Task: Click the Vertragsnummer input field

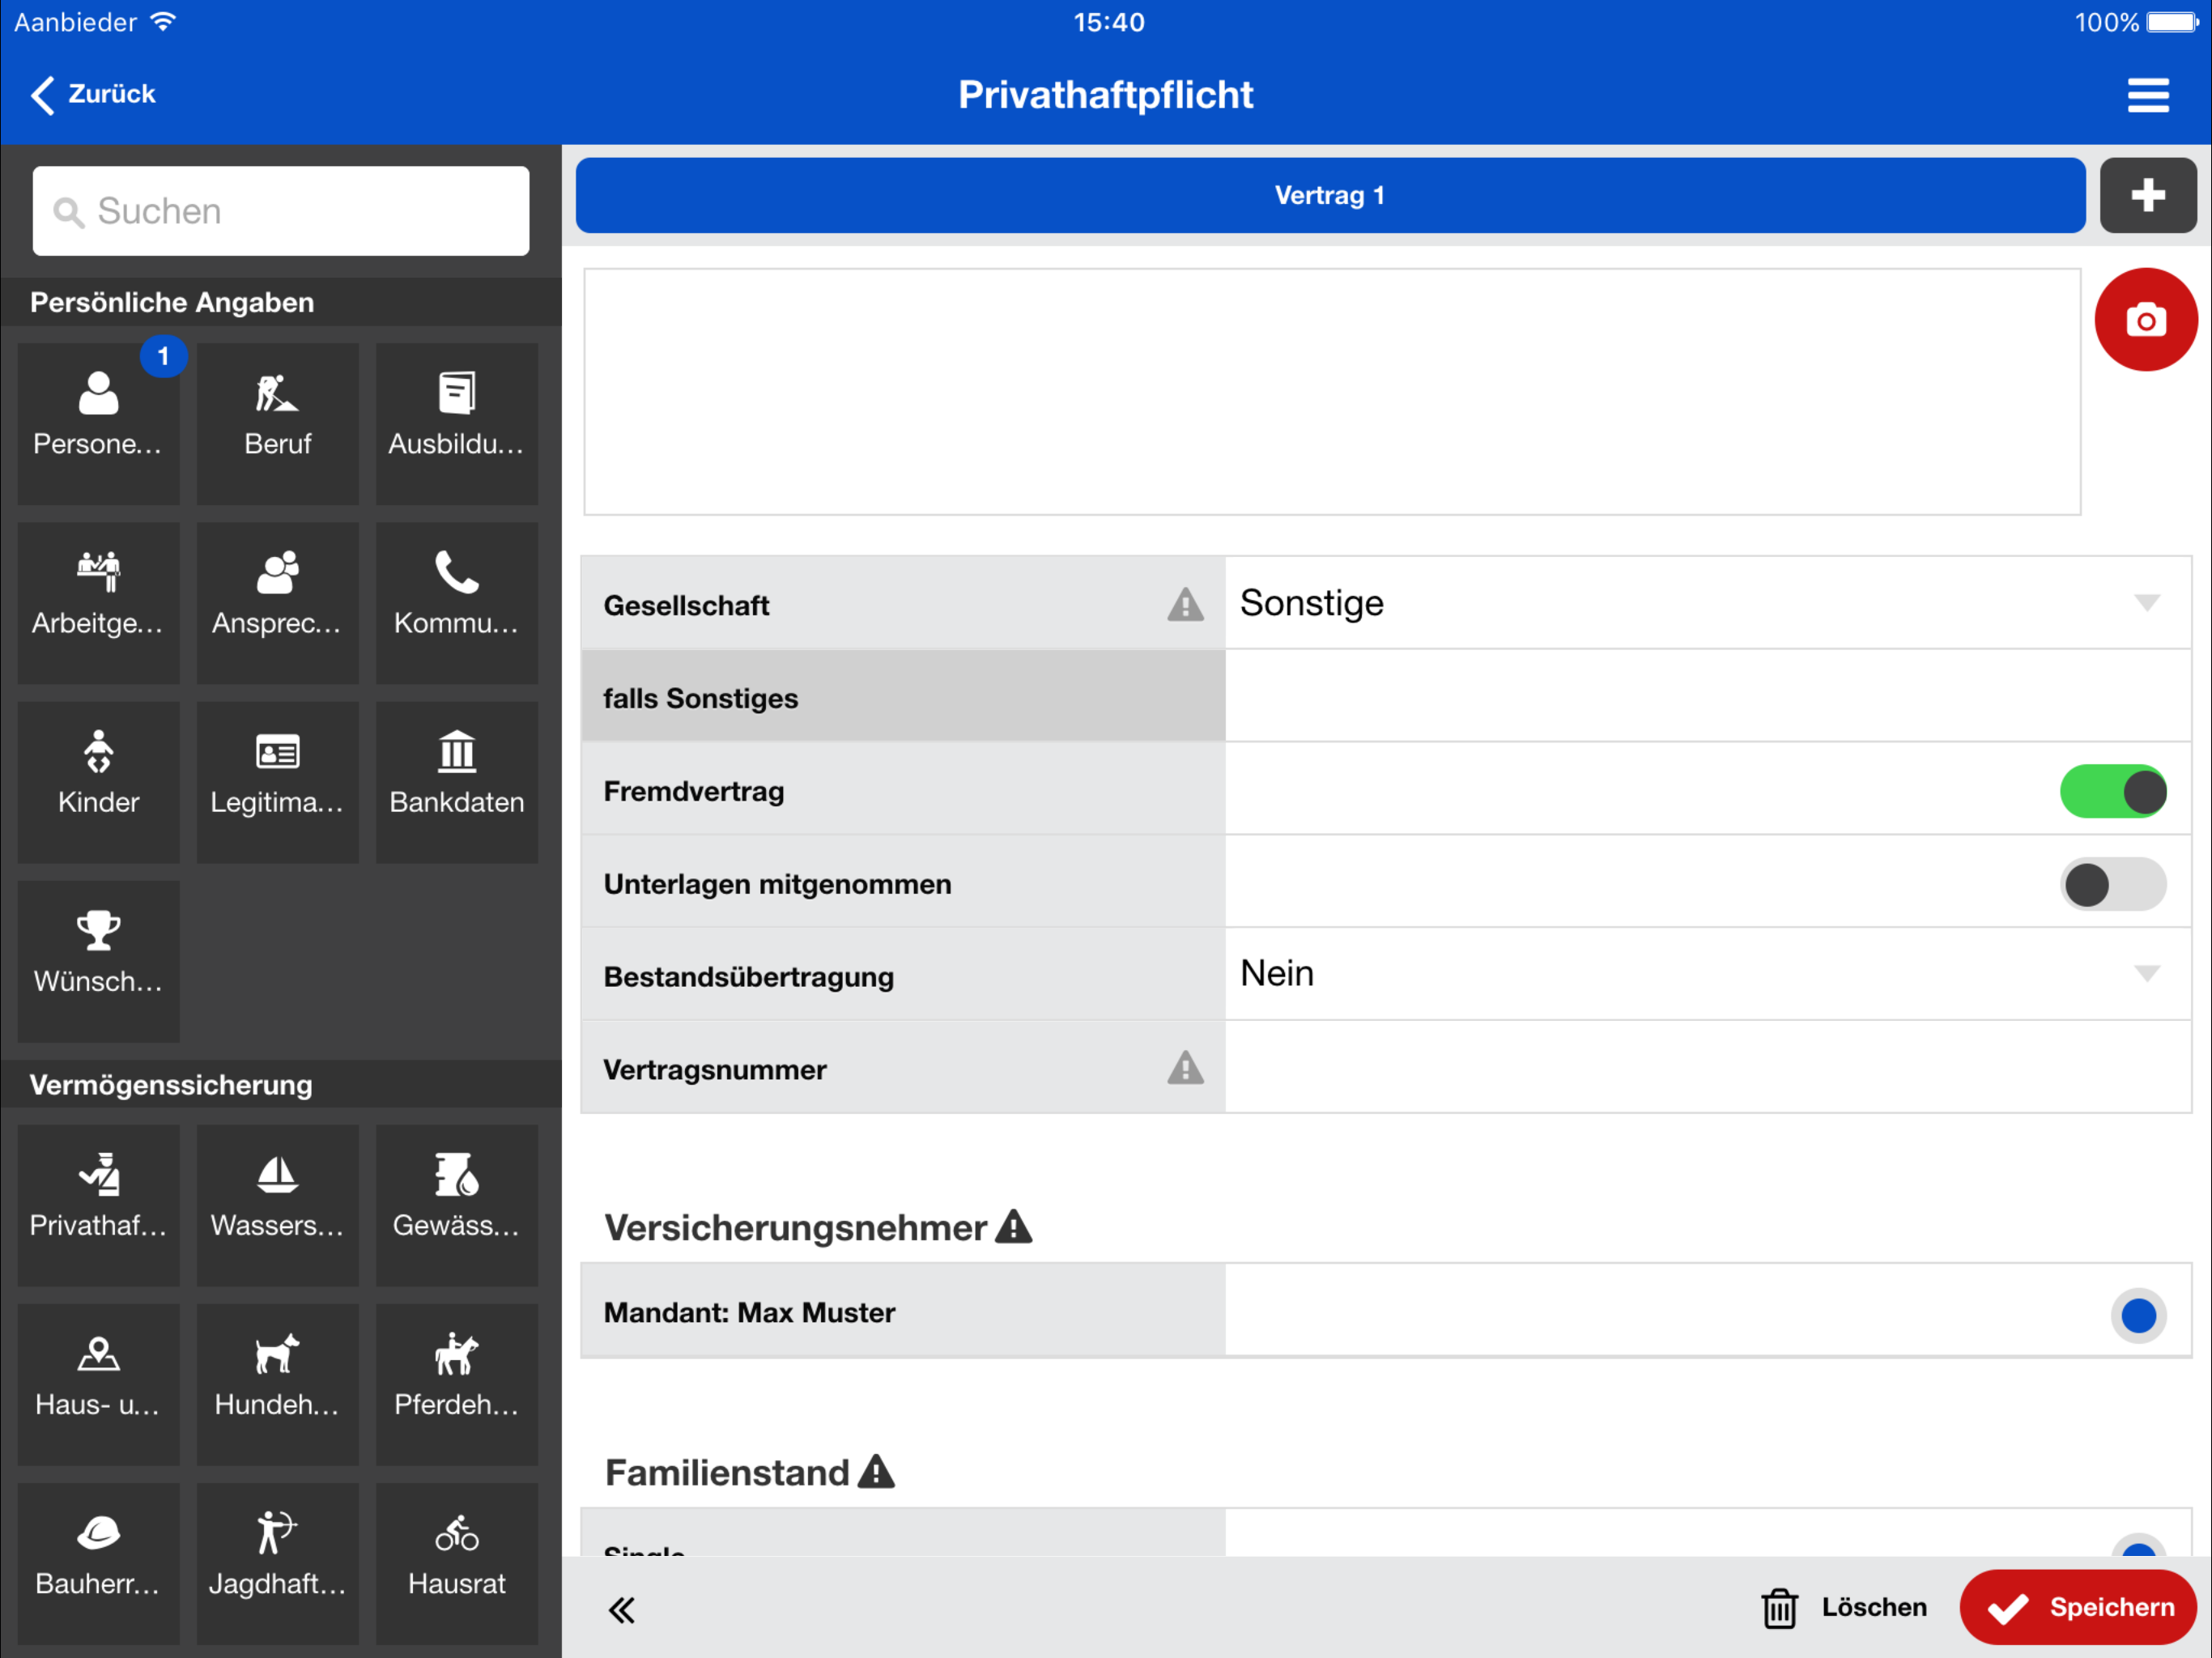Action: [1706, 1068]
